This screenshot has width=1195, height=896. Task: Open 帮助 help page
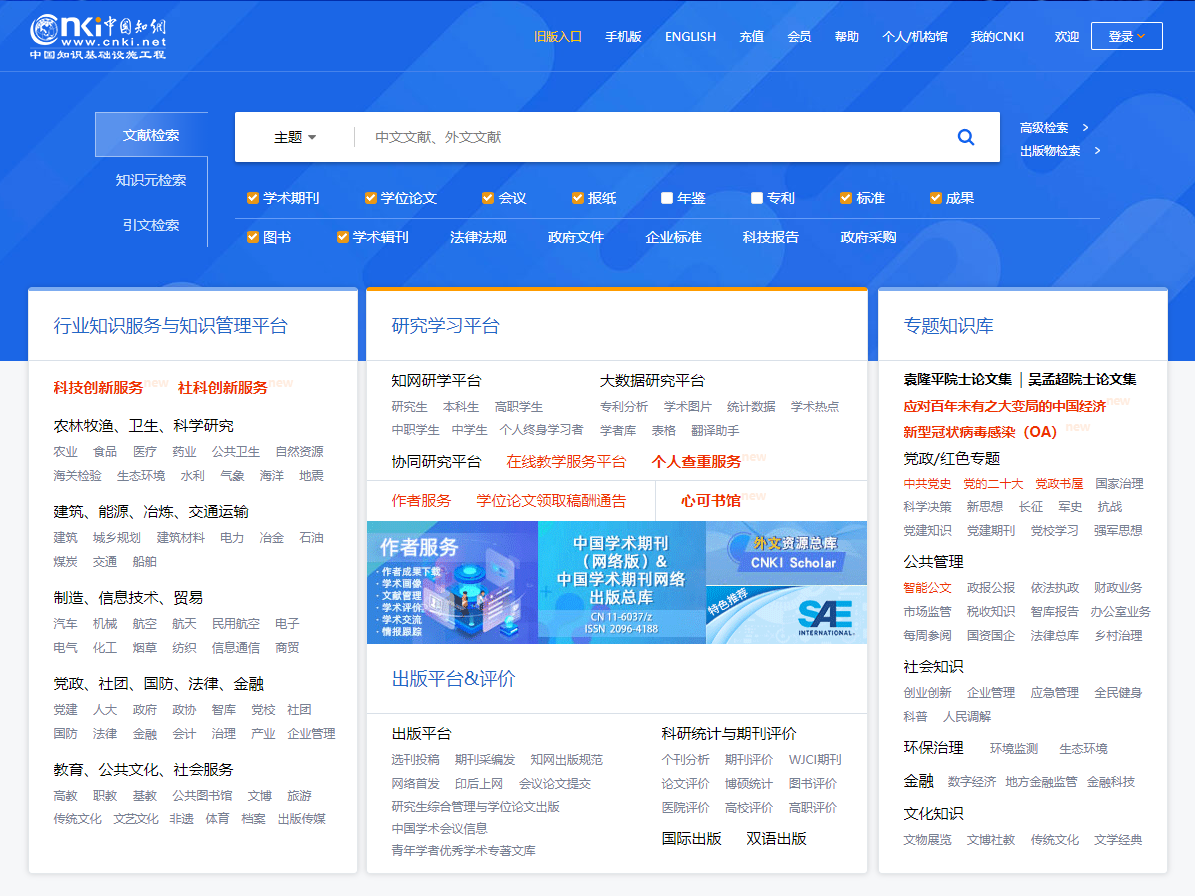coord(847,37)
